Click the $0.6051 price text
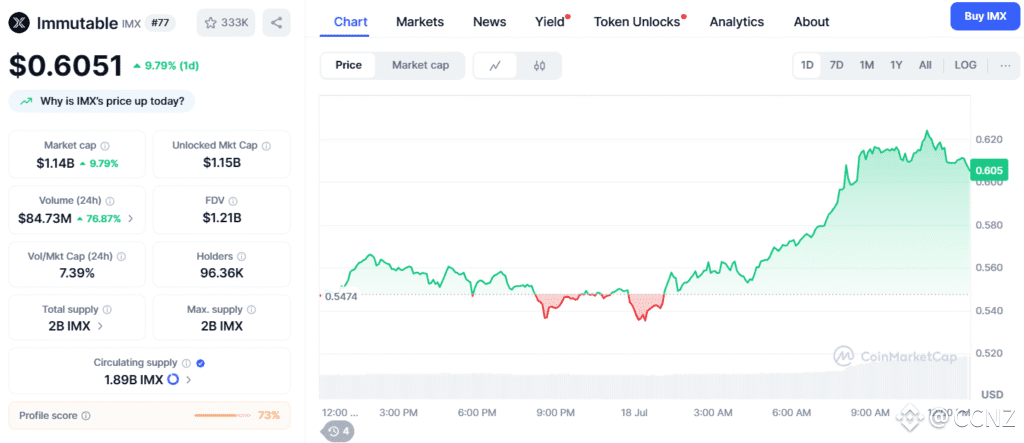Image resolution: width=1024 pixels, height=443 pixels. (65, 66)
